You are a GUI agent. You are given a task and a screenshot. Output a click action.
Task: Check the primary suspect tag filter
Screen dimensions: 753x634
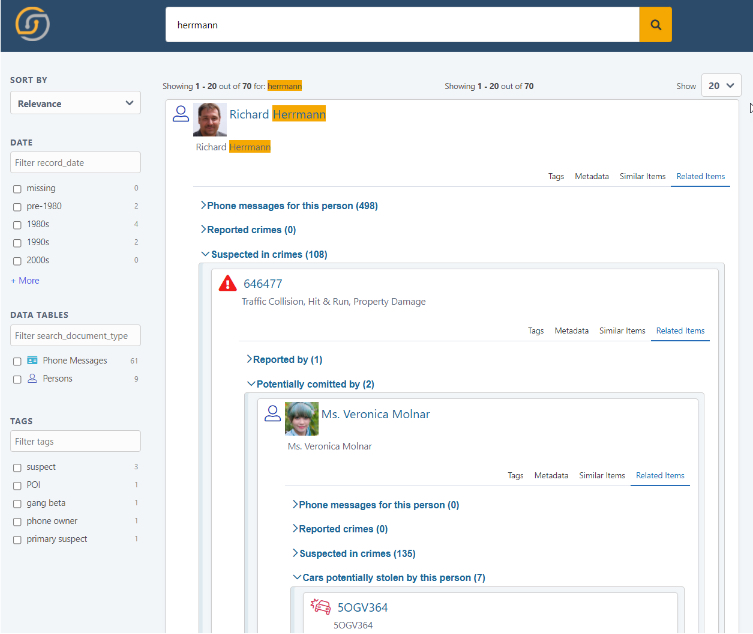point(17,540)
